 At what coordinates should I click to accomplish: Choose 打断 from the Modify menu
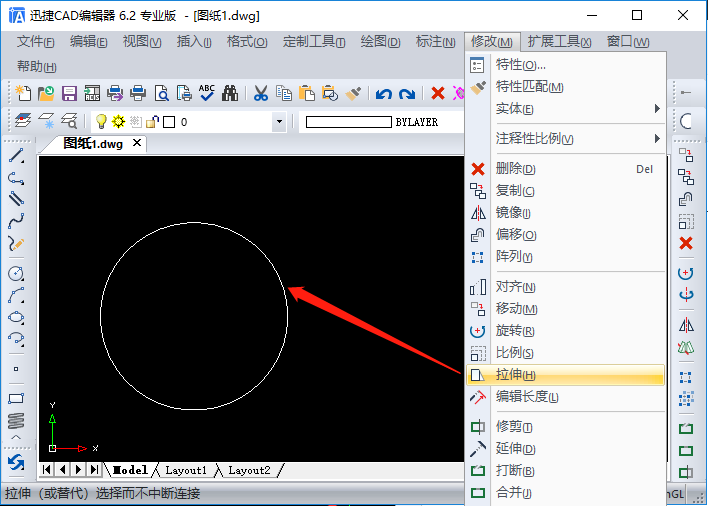pyautogui.click(x=565, y=471)
